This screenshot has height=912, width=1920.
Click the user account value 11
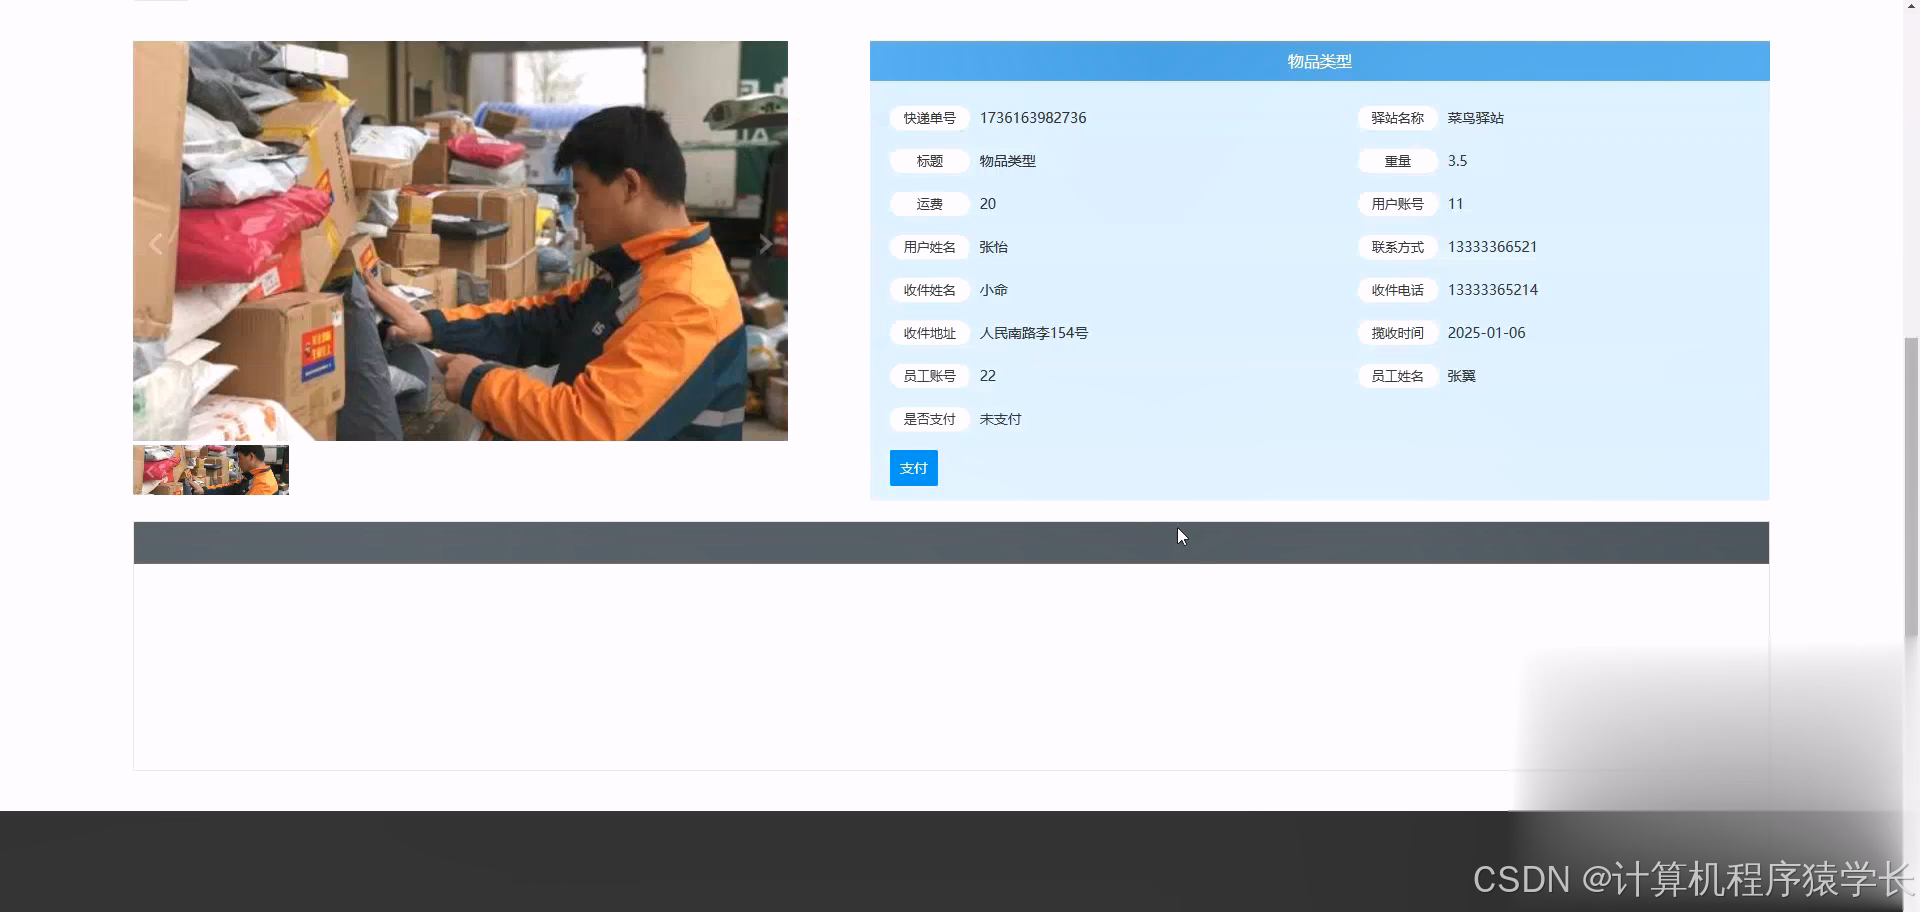pyautogui.click(x=1455, y=204)
